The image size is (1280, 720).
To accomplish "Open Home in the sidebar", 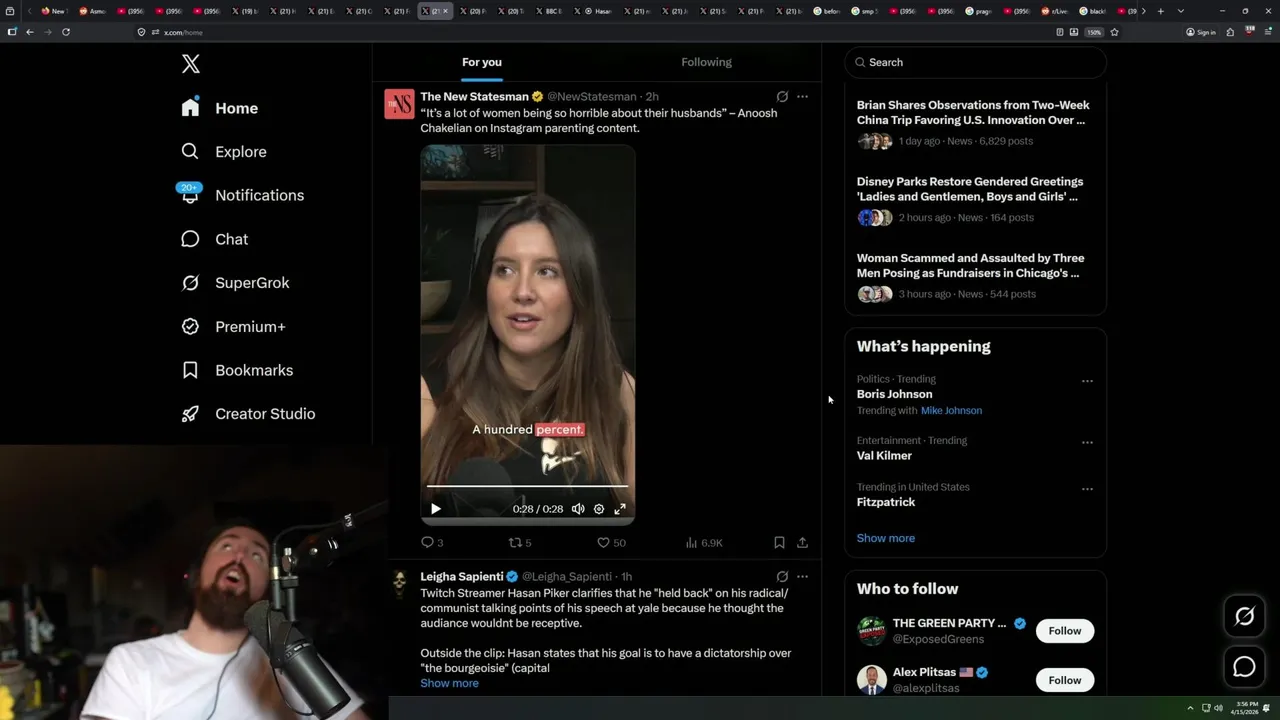I will coord(220,108).
